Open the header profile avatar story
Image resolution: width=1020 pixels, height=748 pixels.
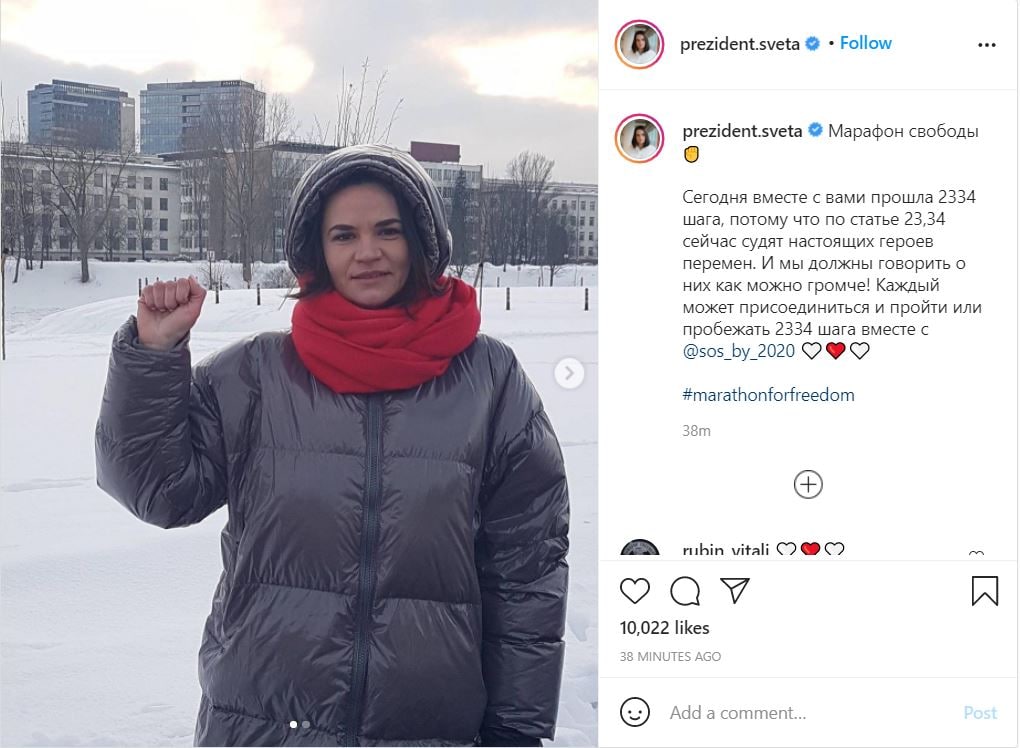click(639, 44)
